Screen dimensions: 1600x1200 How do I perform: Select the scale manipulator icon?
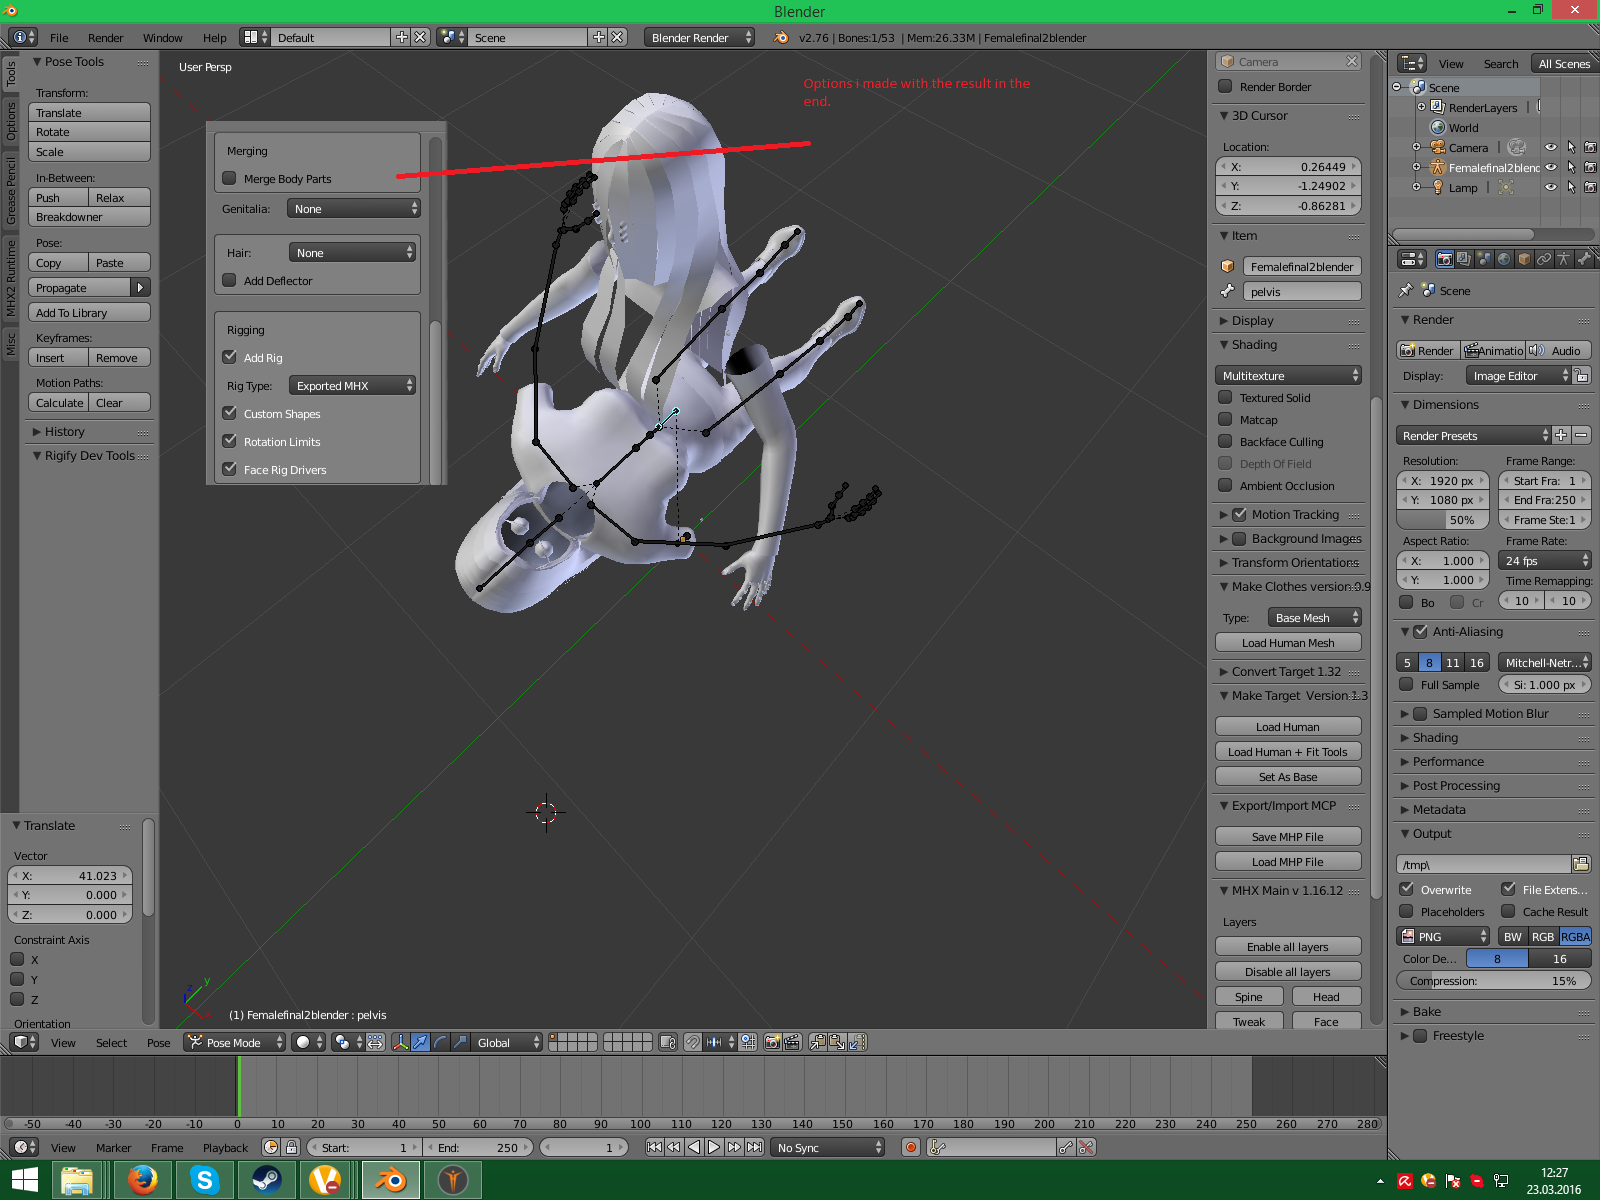click(460, 1042)
